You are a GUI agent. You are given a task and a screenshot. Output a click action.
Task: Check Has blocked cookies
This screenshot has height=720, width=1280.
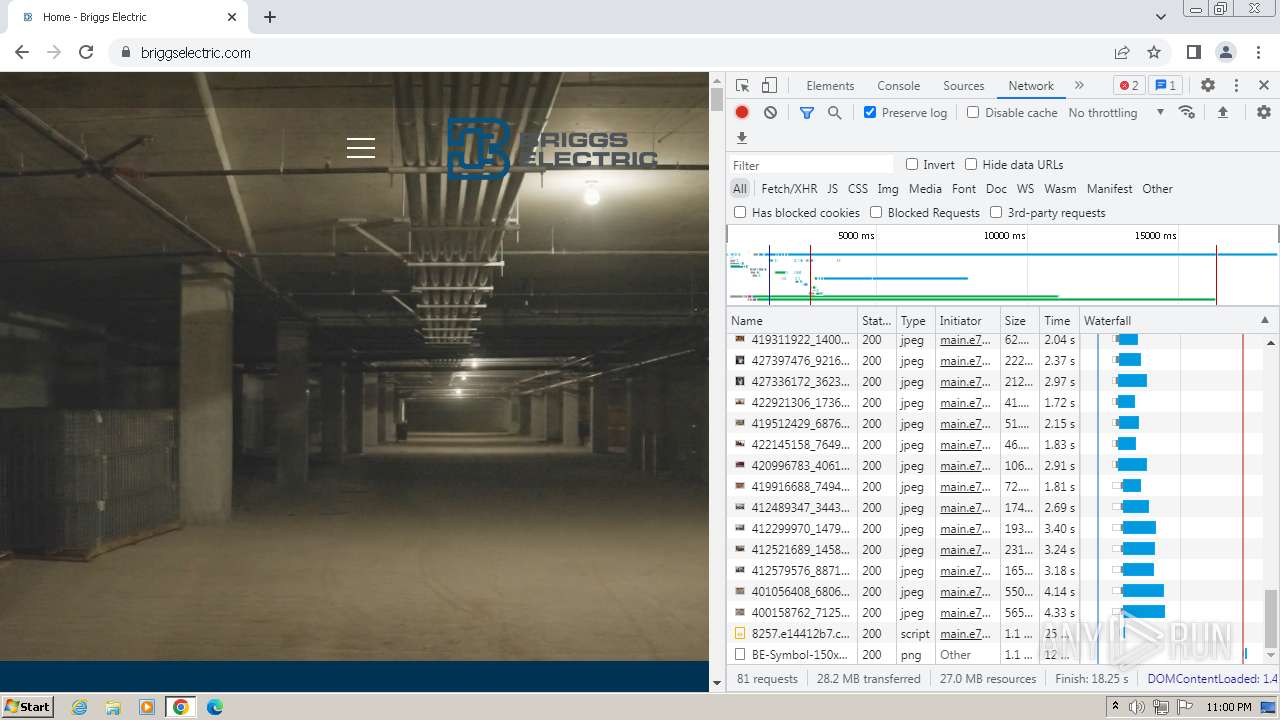click(x=740, y=212)
